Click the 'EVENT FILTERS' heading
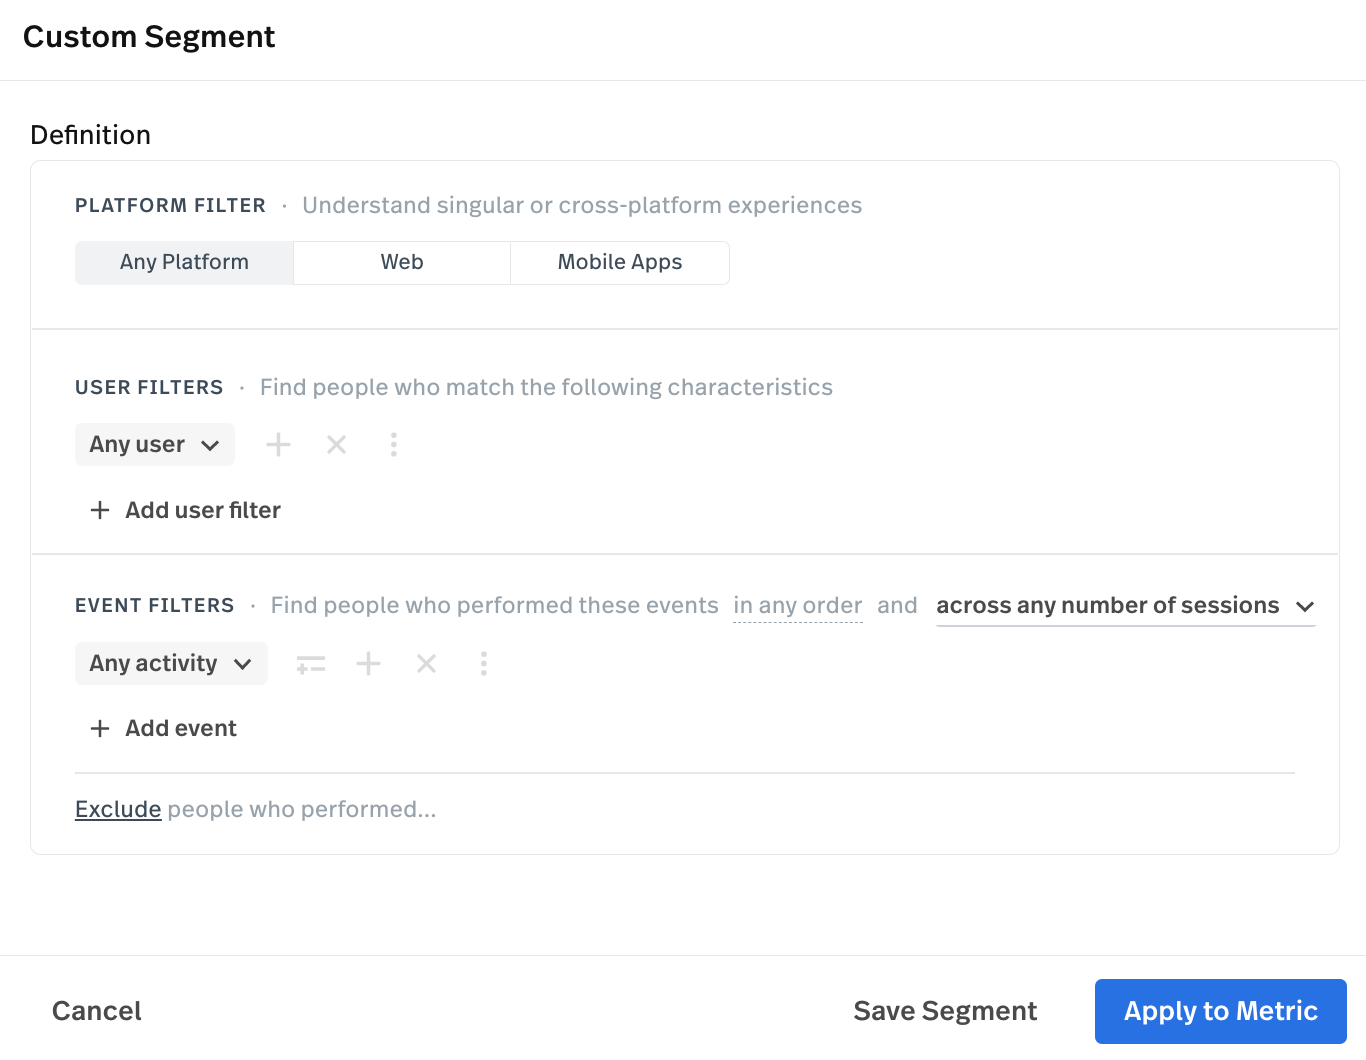 pos(155,605)
